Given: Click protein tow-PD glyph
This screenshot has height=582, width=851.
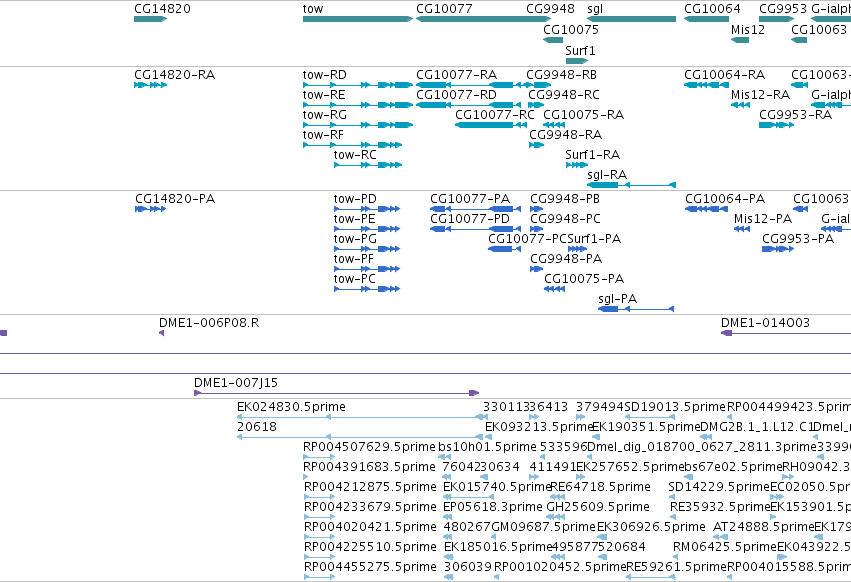Looking at the screenshot, I should pos(367,209).
